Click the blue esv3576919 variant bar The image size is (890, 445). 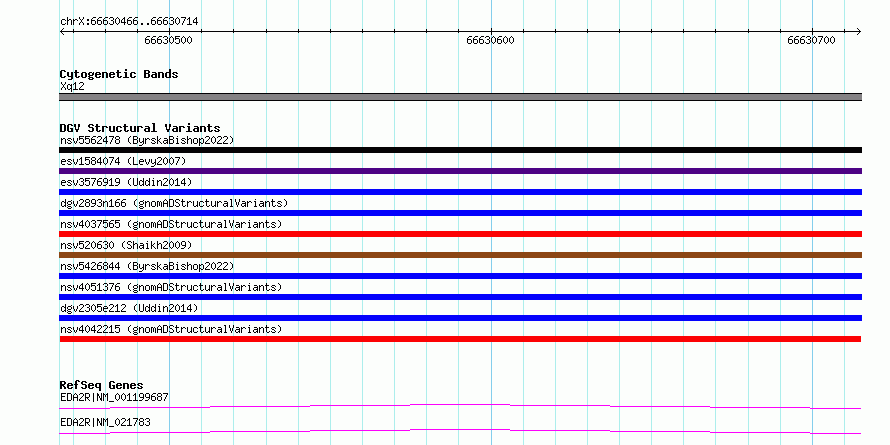click(461, 192)
